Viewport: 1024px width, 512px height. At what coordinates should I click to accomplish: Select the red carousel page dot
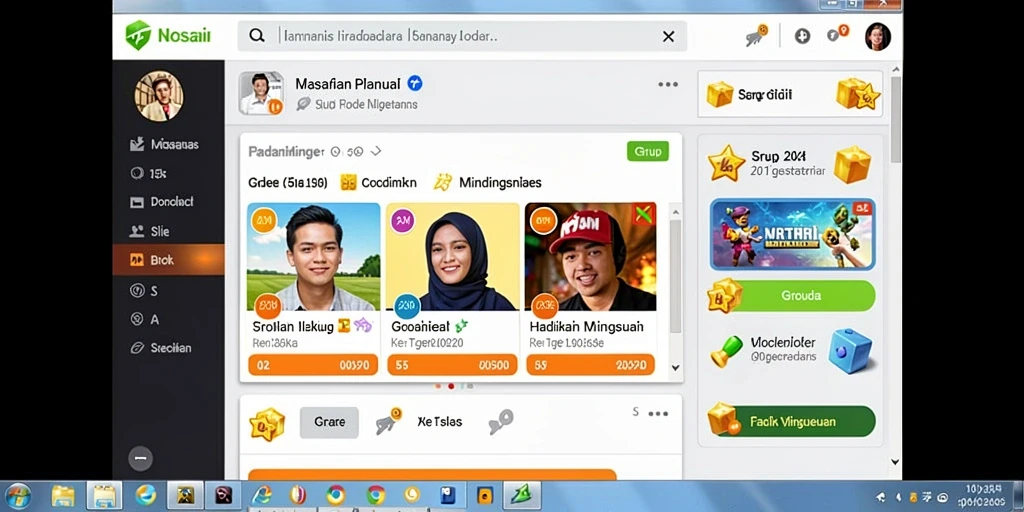click(x=451, y=386)
